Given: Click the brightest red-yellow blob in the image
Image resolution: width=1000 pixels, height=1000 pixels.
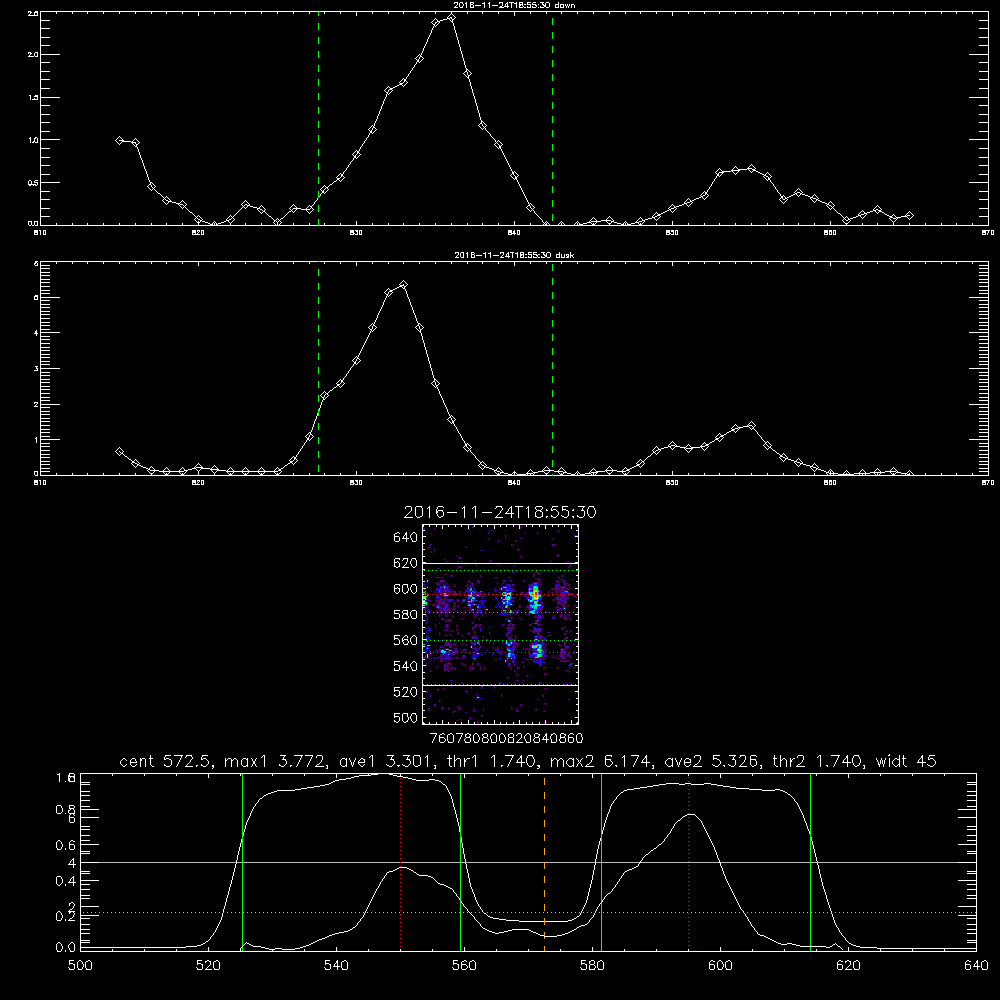Looking at the screenshot, I should click(x=536, y=595).
